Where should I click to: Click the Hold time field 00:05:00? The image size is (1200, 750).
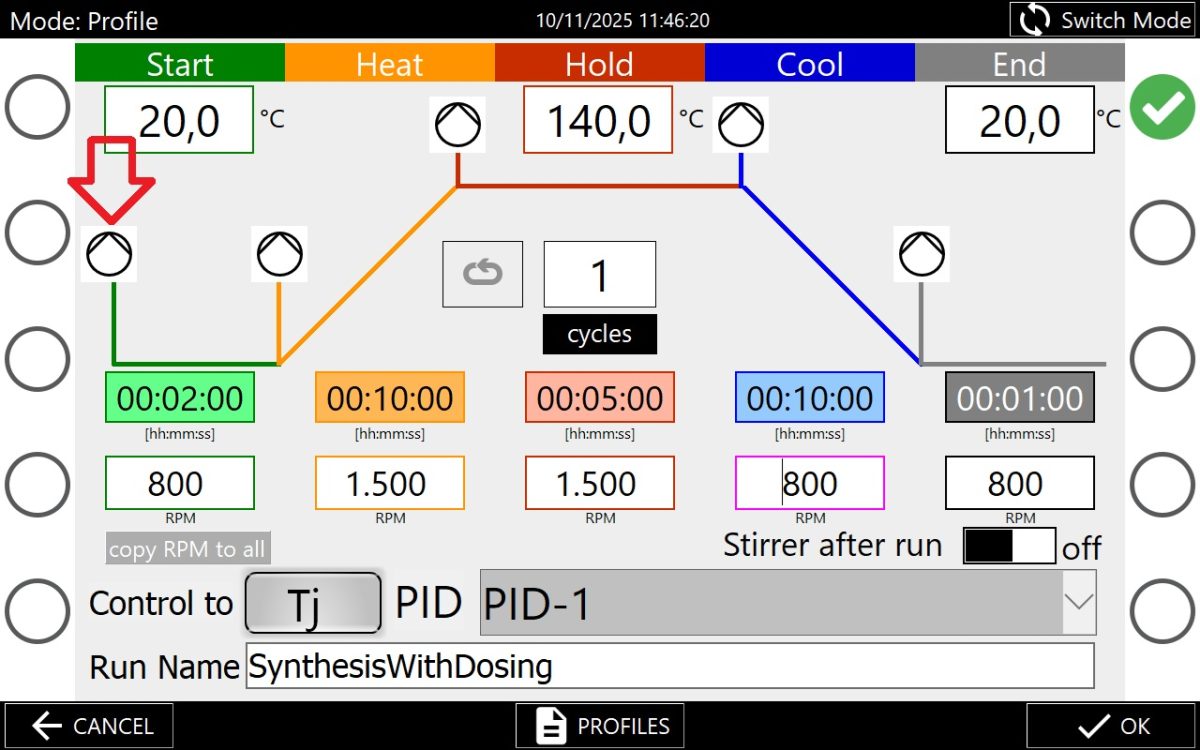[x=600, y=398]
